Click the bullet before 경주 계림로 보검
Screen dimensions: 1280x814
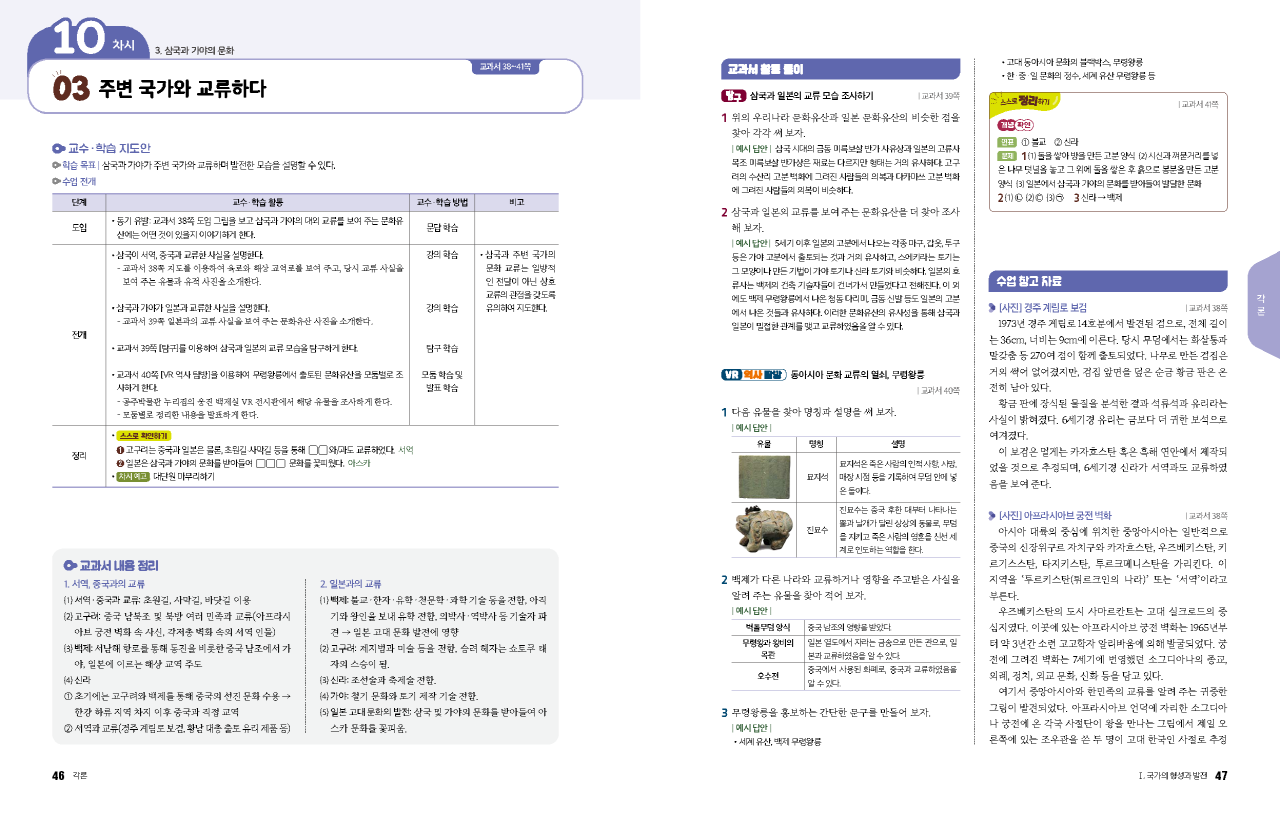click(x=991, y=308)
